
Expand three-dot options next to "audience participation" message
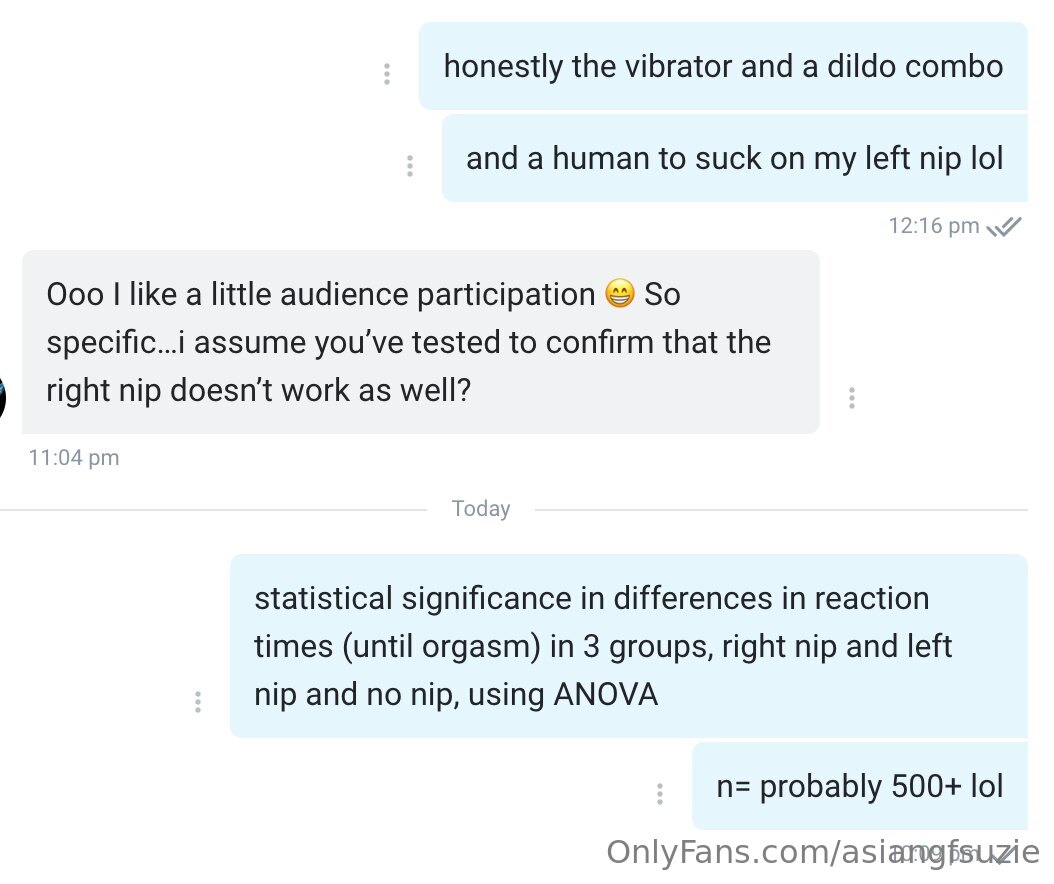pyautogui.click(x=851, y=398)
